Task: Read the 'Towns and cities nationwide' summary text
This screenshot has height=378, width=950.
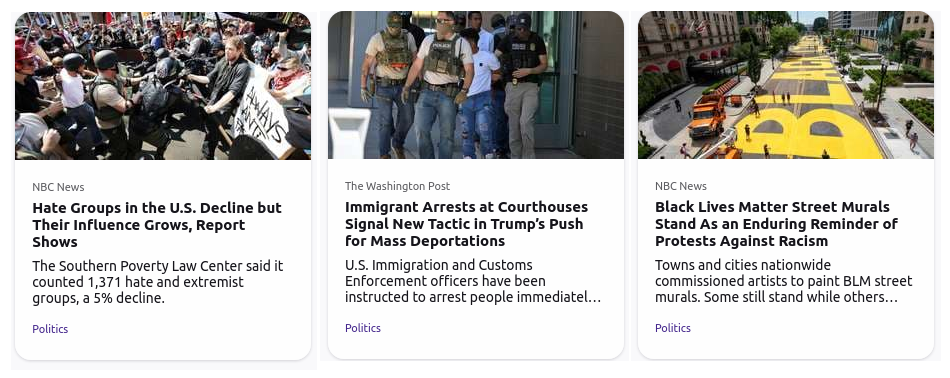Action: pyautogui.click(x=783, y=281)
